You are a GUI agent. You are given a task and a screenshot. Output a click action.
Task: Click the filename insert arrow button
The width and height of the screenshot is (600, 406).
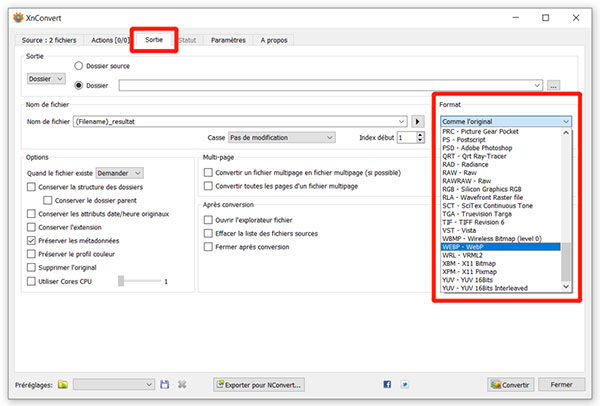[x=417, y=122]
